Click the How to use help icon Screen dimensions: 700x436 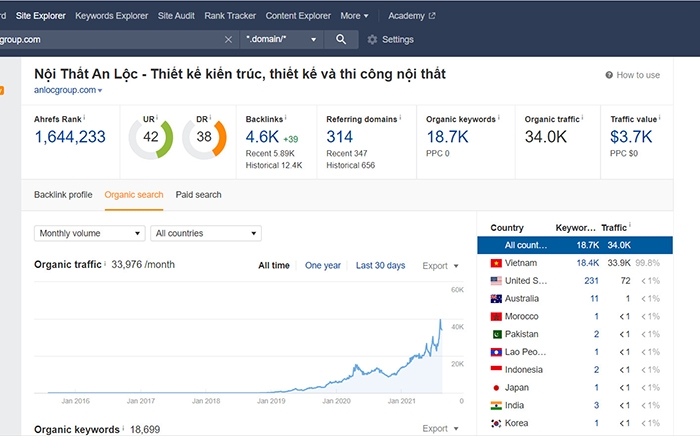609,75
